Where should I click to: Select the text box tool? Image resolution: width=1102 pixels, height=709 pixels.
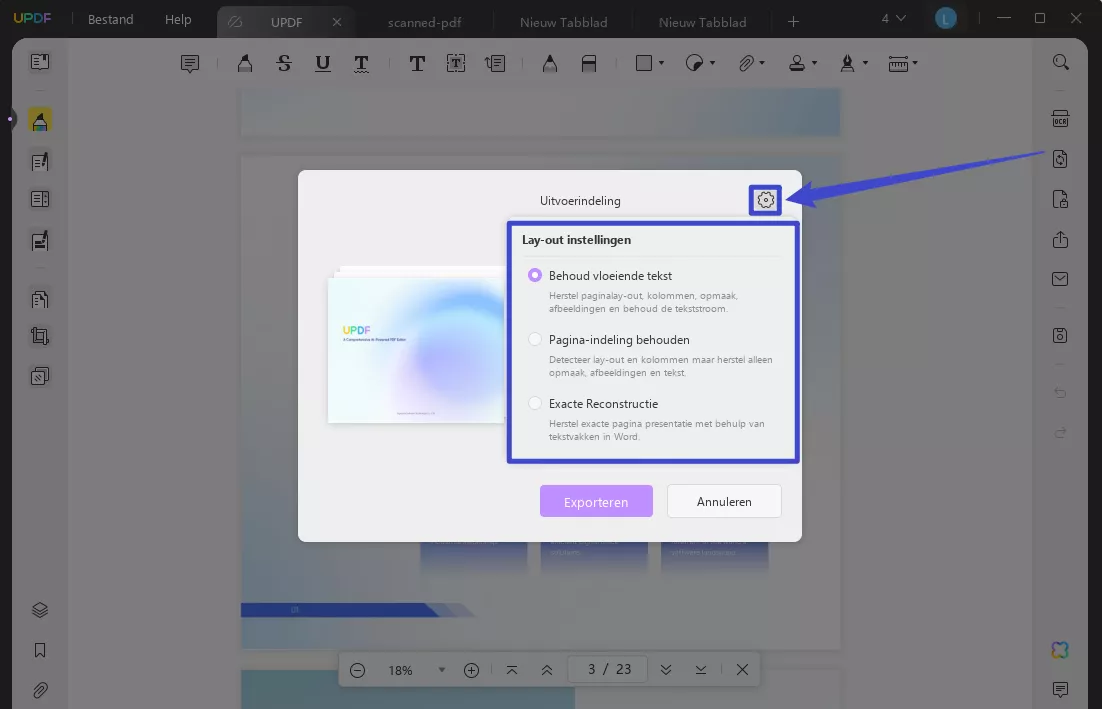coord(455,64)
